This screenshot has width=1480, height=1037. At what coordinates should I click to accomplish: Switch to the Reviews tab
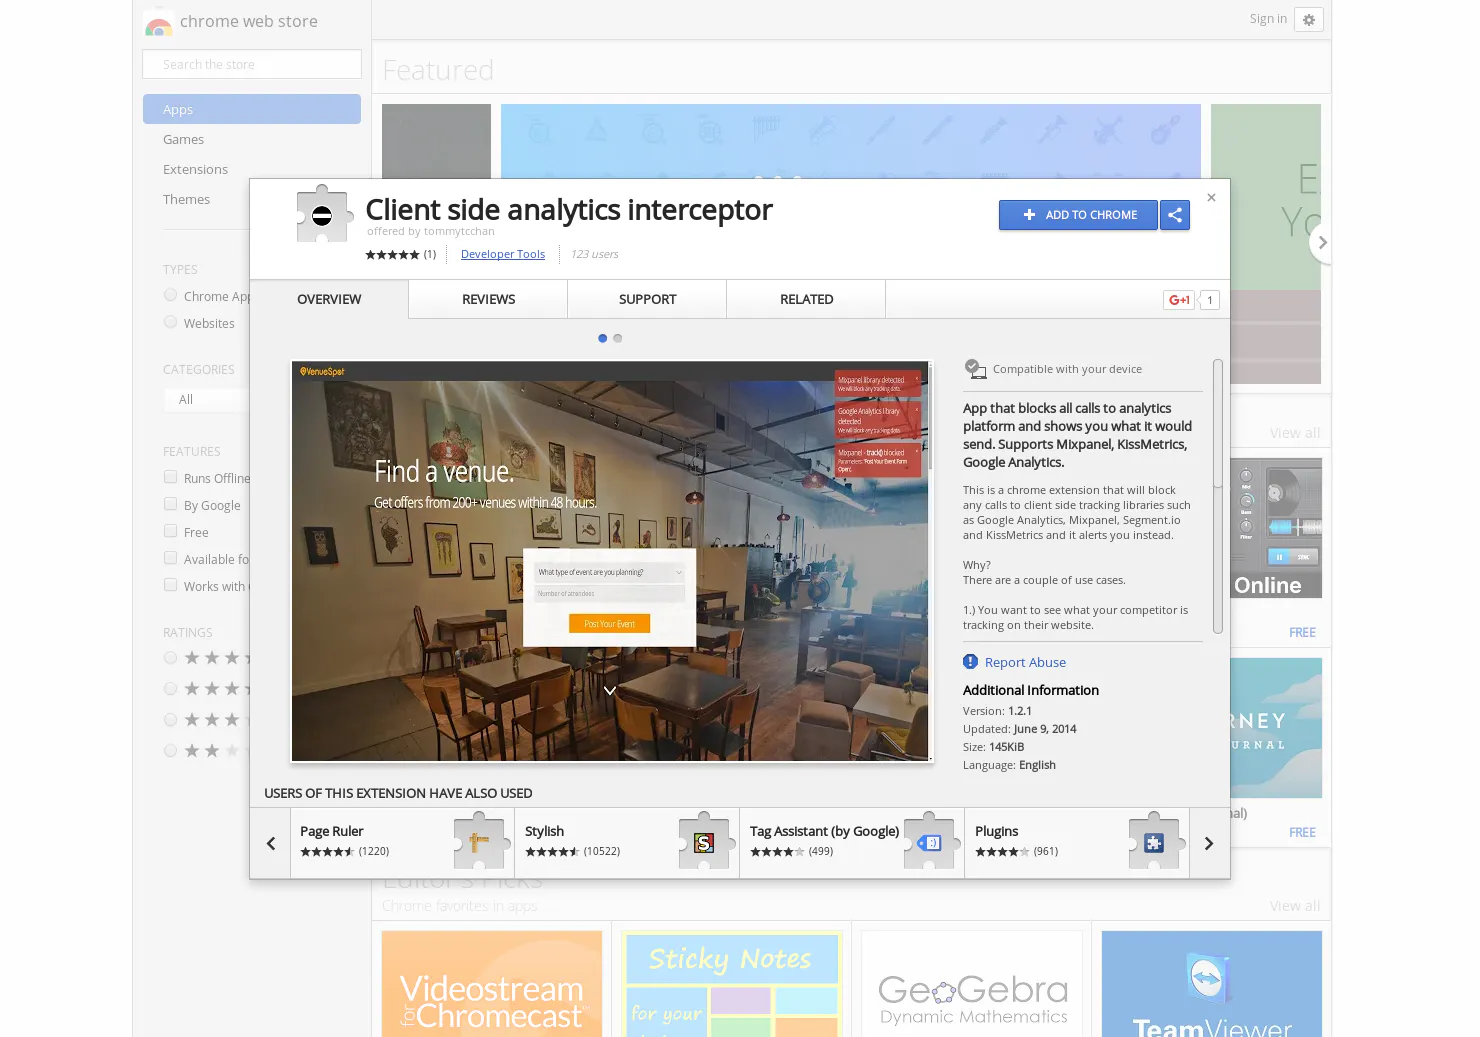488,299
